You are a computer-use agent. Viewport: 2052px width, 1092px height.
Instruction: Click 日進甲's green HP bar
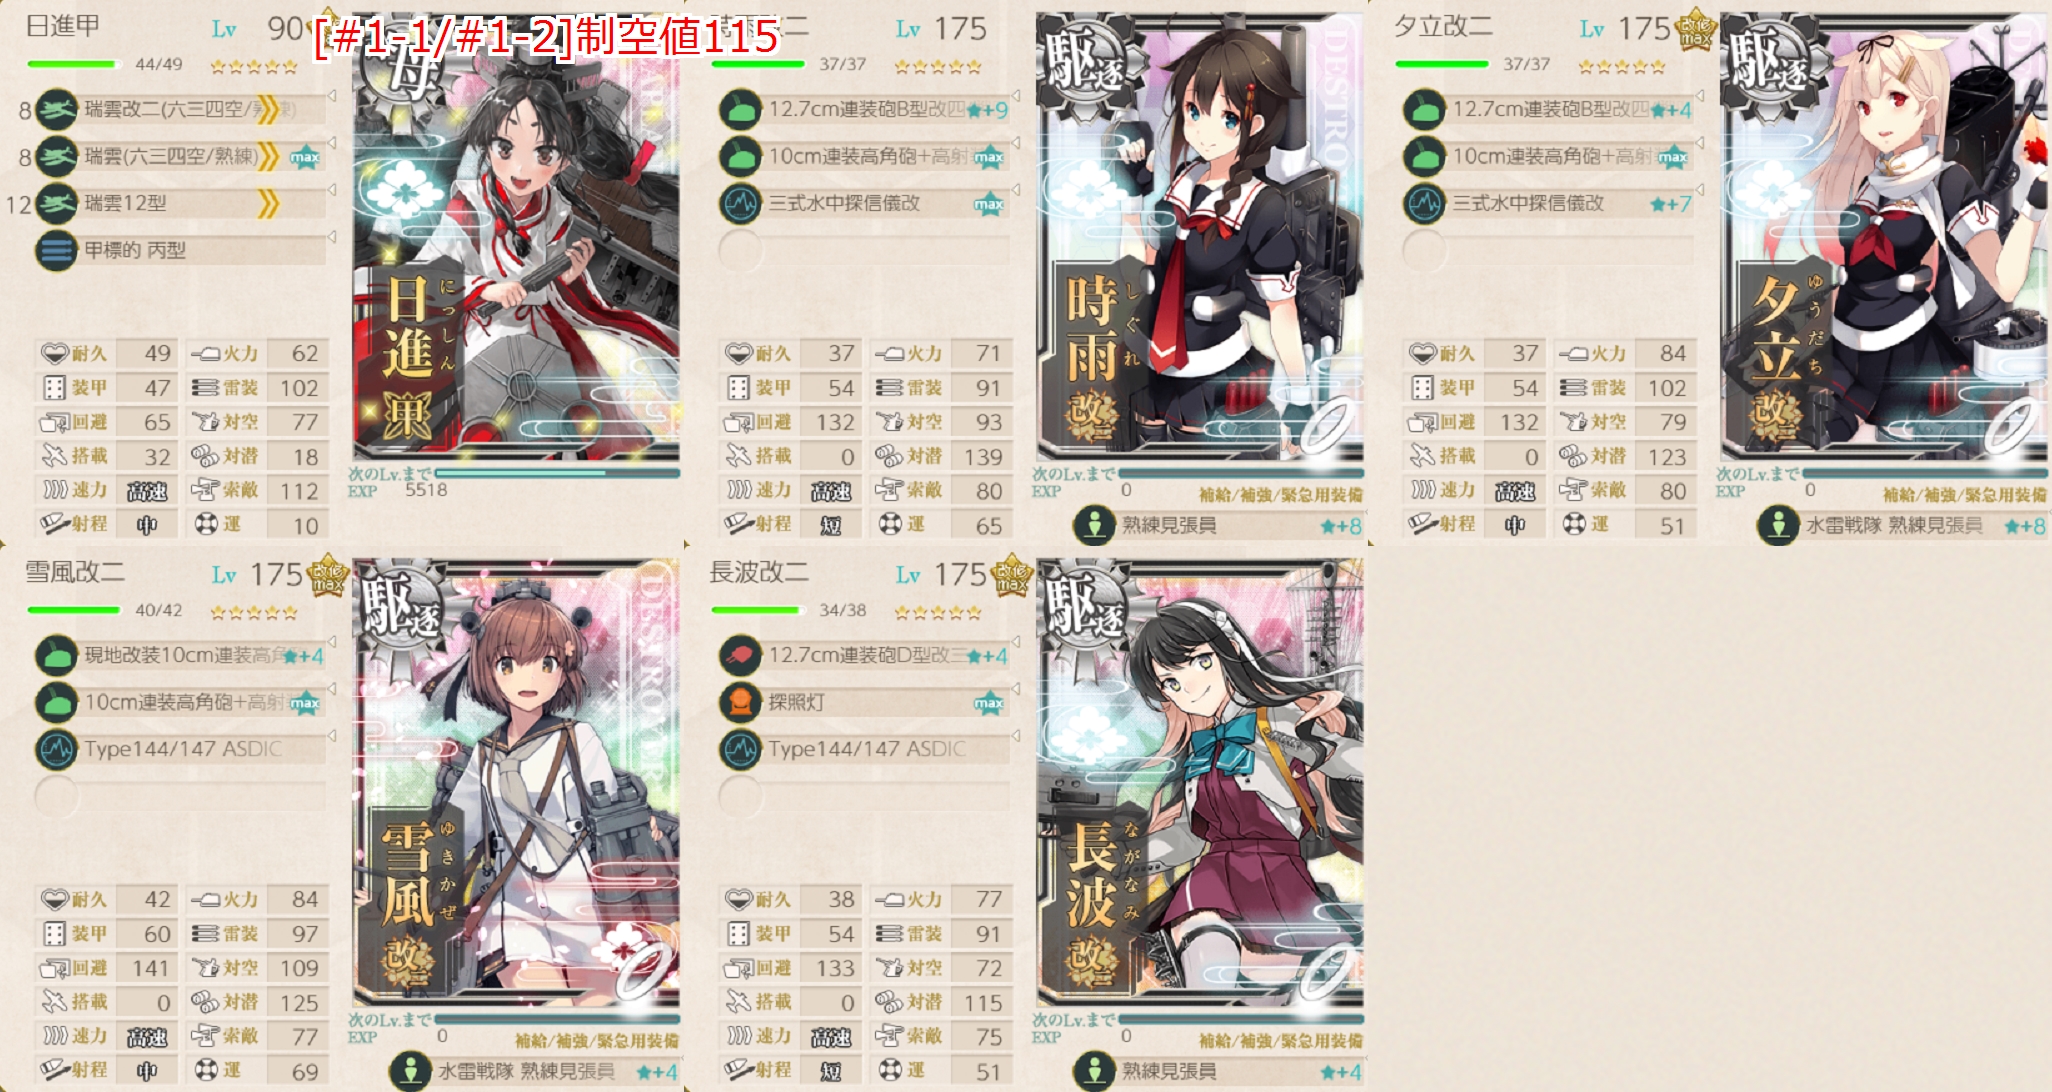click(72, 64)
